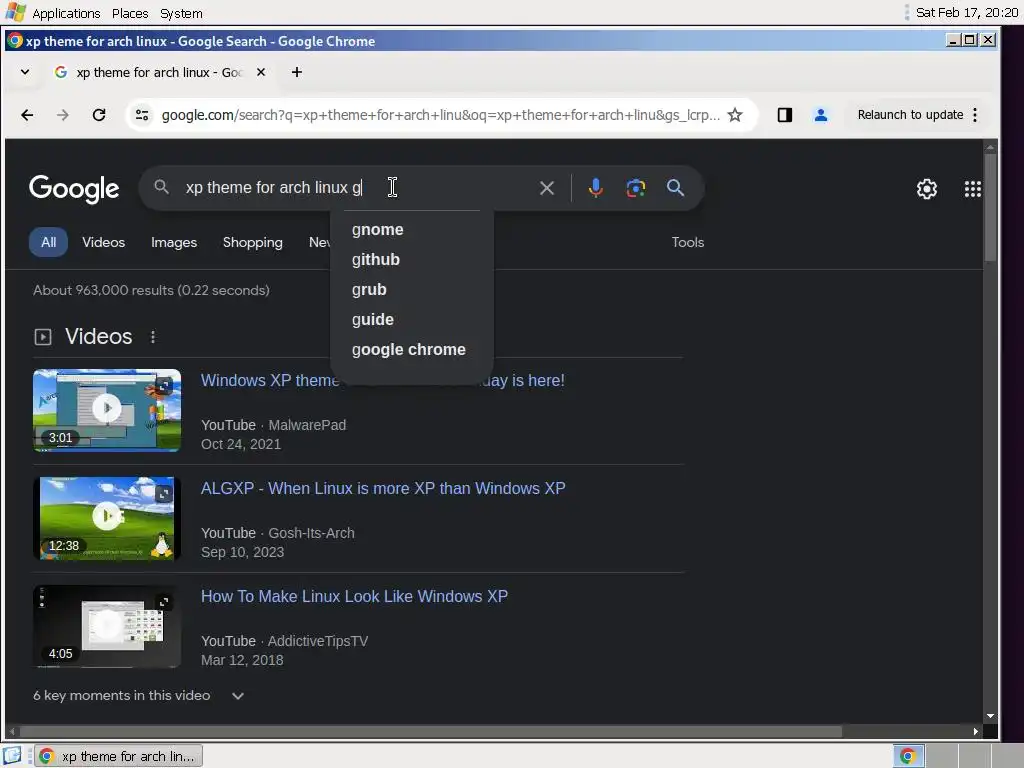The image size is (1024, 768).
Task: Open the Applications menu
Action: [x=66, y=13]
